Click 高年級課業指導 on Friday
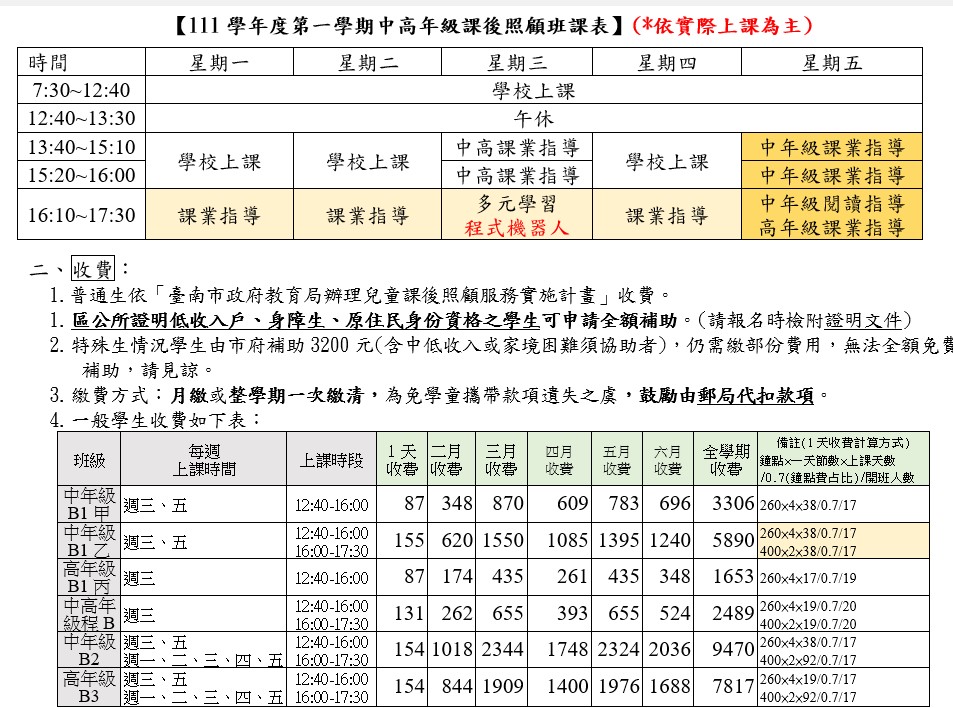Image resolution: width=953 pixels, height=708 pixels. 832,227
